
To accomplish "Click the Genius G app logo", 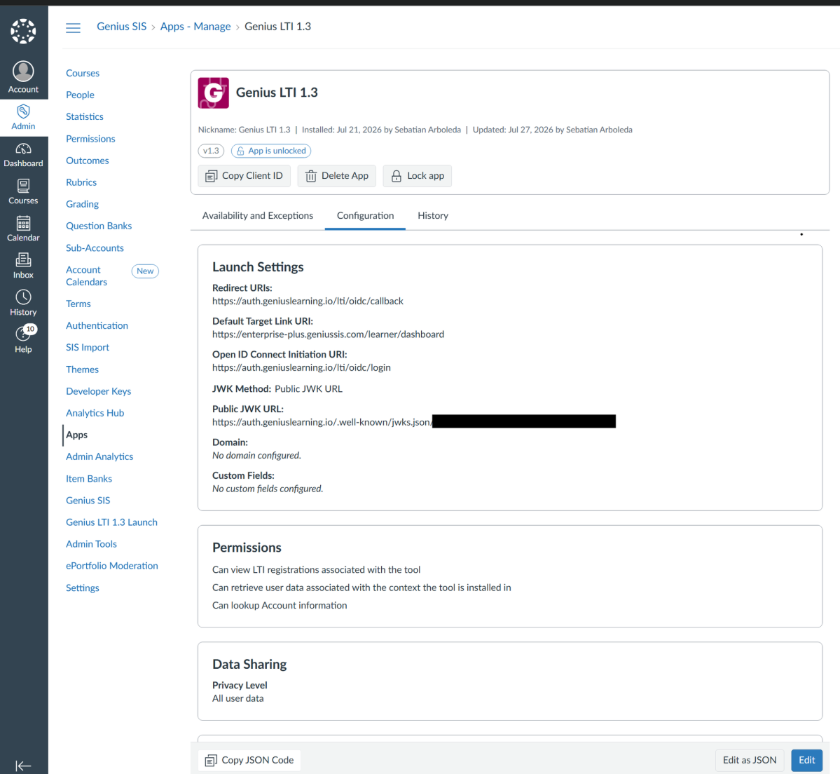I will pos(213,93).
